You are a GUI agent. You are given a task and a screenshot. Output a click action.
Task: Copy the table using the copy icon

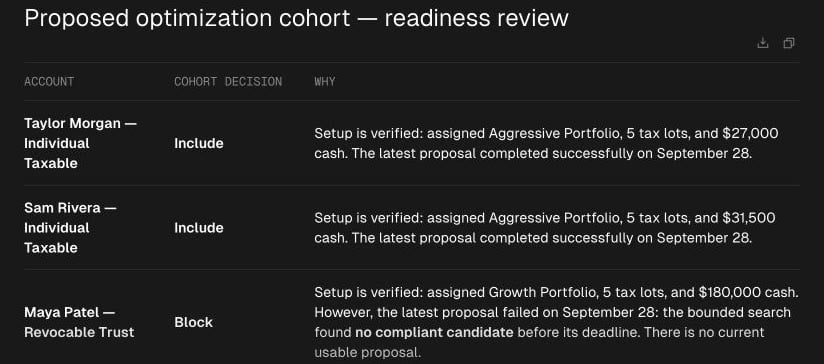pyautogui.click(x=789, y=43)
